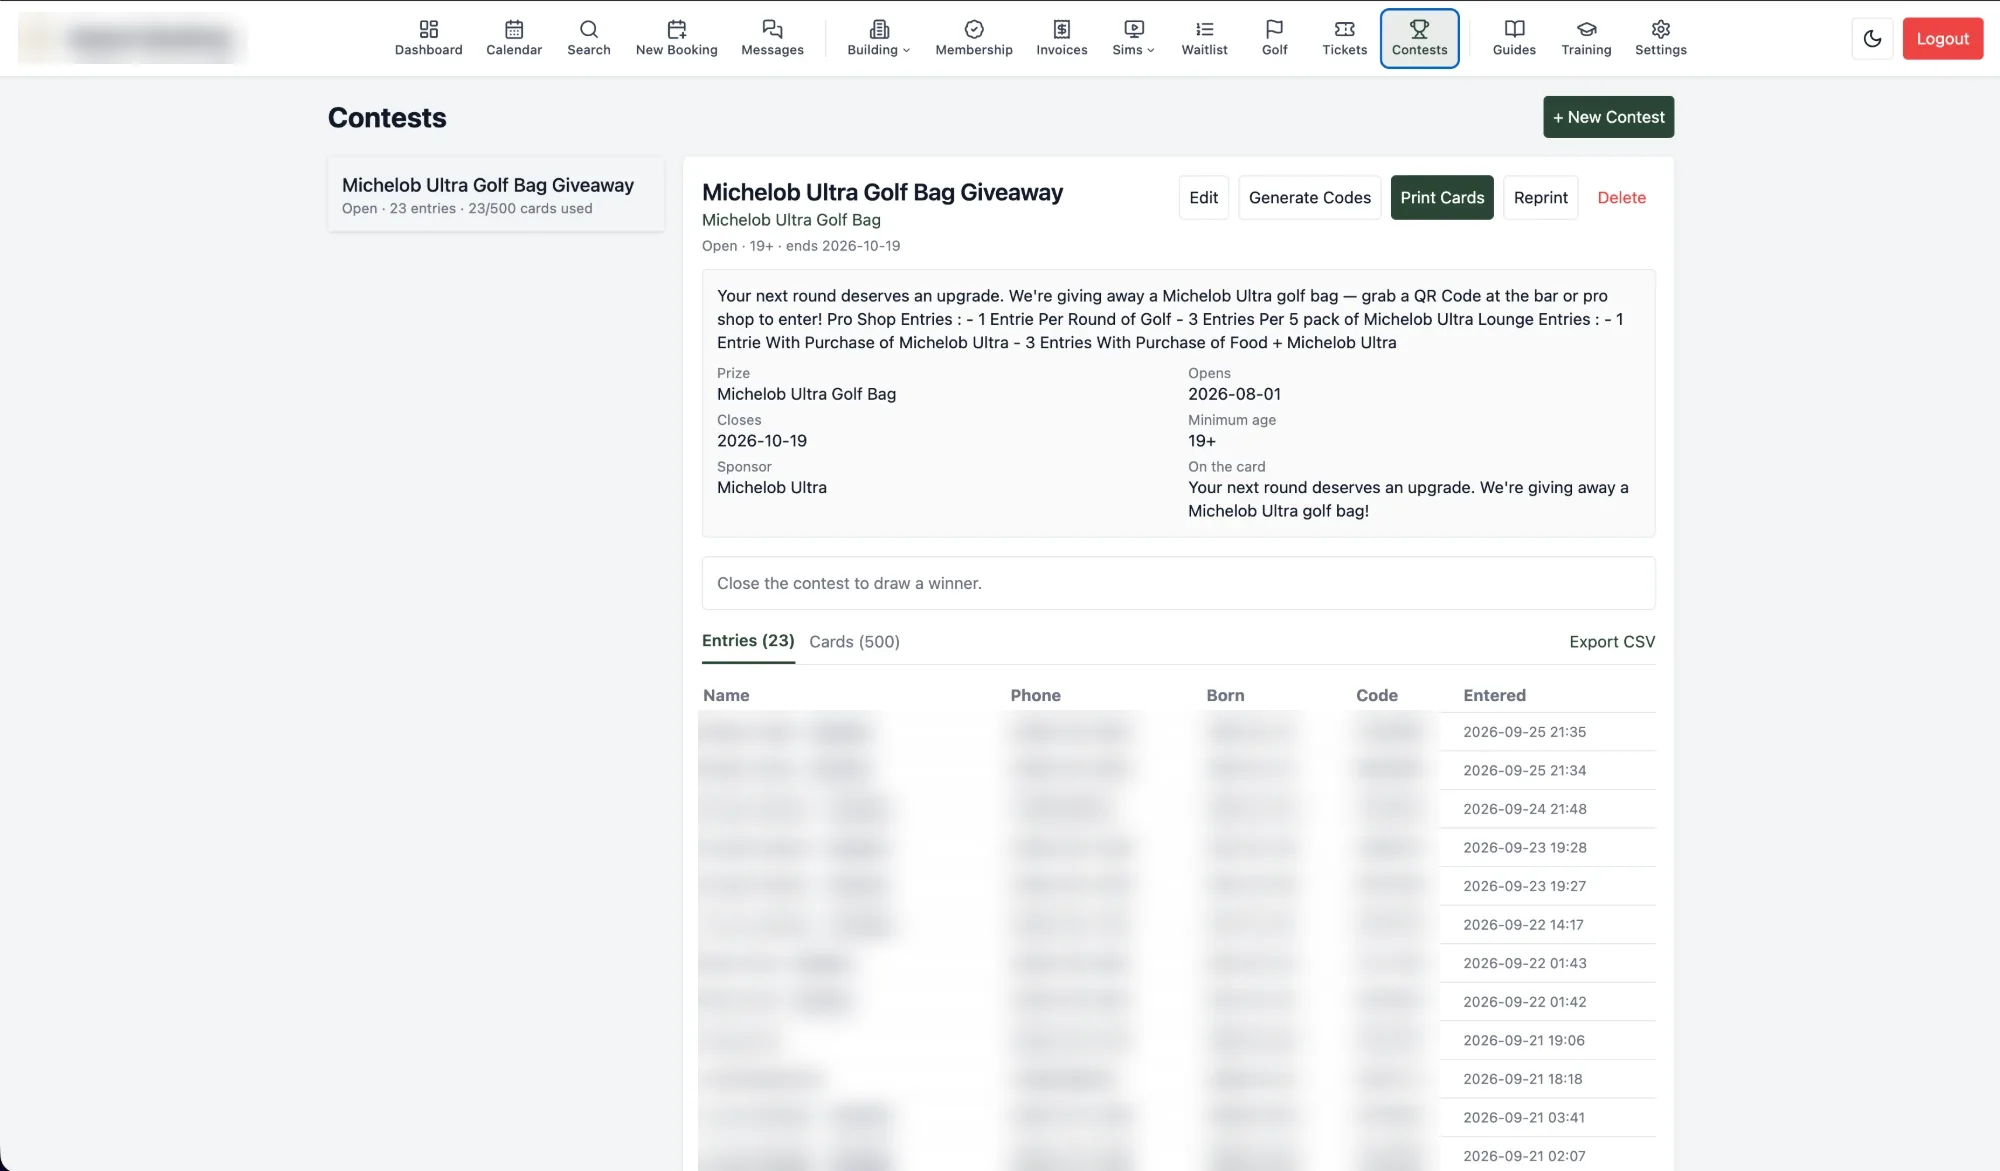The image size is (2000, 1171).
Task: Open the Invoices receipt icon
Action: tap(1062, 29)
